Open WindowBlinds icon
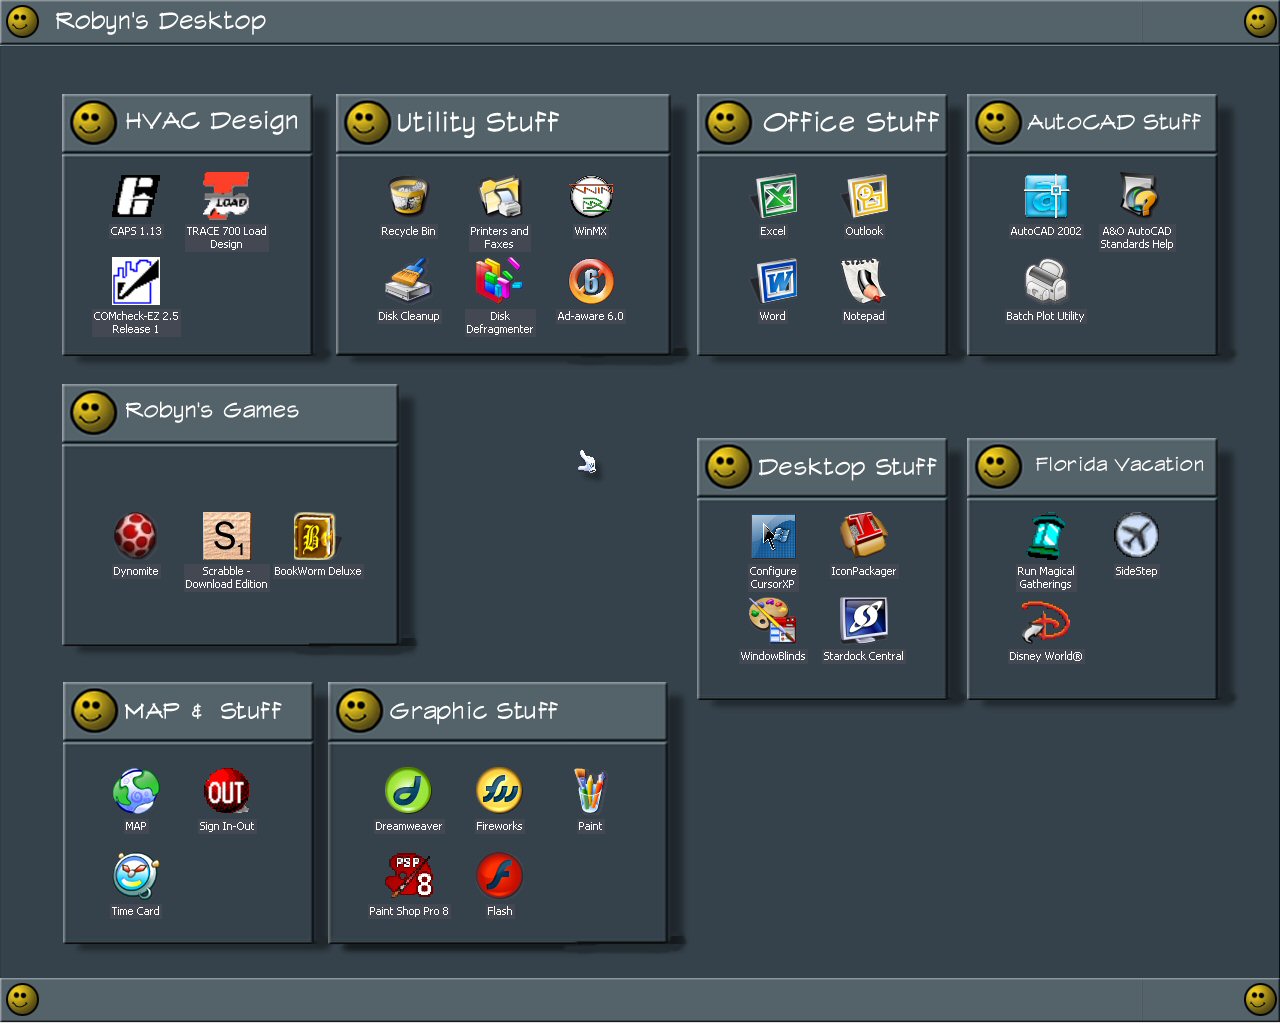The image size is (1280, 1024). click(772, 621)
